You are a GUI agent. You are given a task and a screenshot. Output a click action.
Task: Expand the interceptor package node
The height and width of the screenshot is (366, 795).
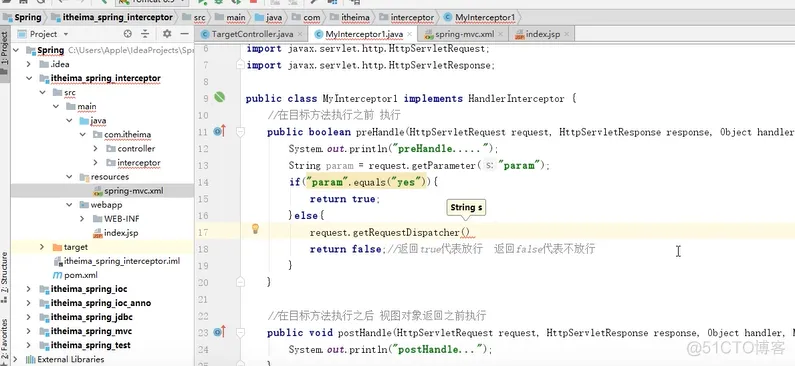95,163
